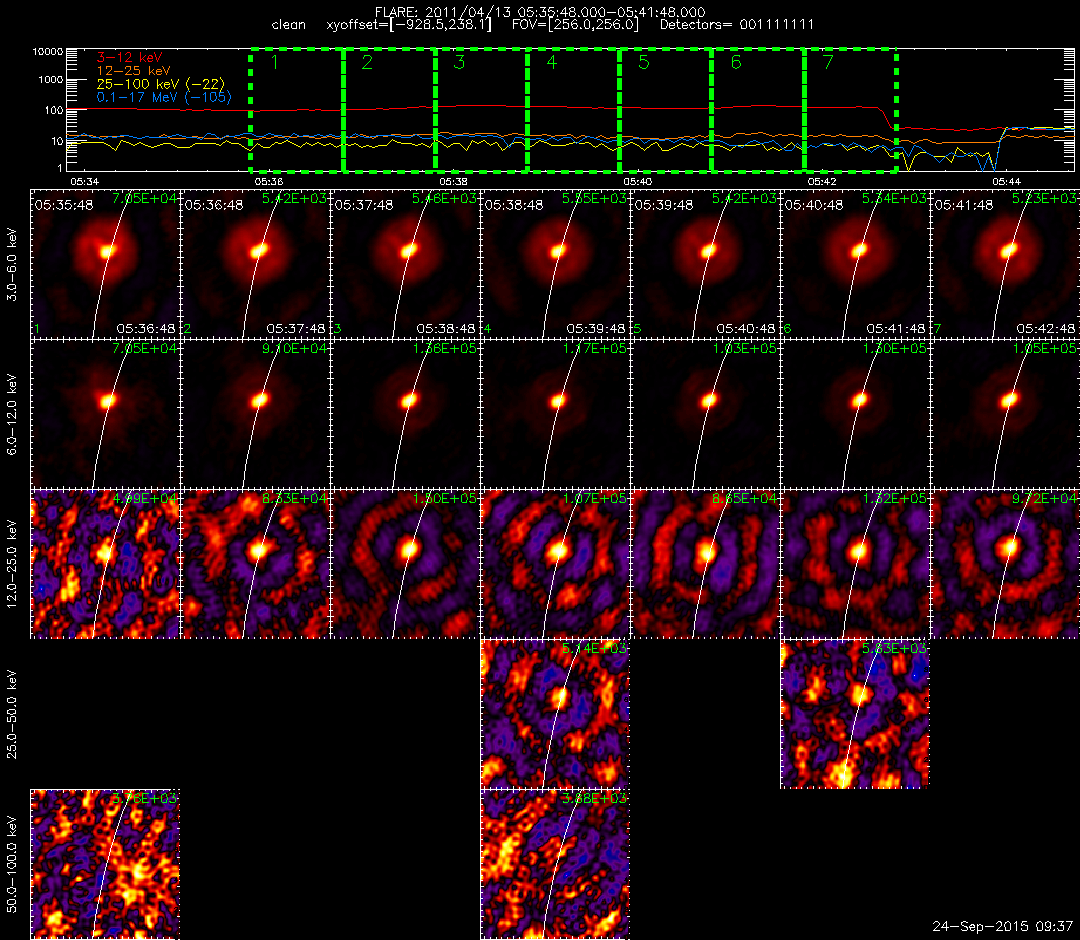Click the green '5.34E+03' value in the 05:40:48 image
The image size is (1080, 940).
[894, 198]
